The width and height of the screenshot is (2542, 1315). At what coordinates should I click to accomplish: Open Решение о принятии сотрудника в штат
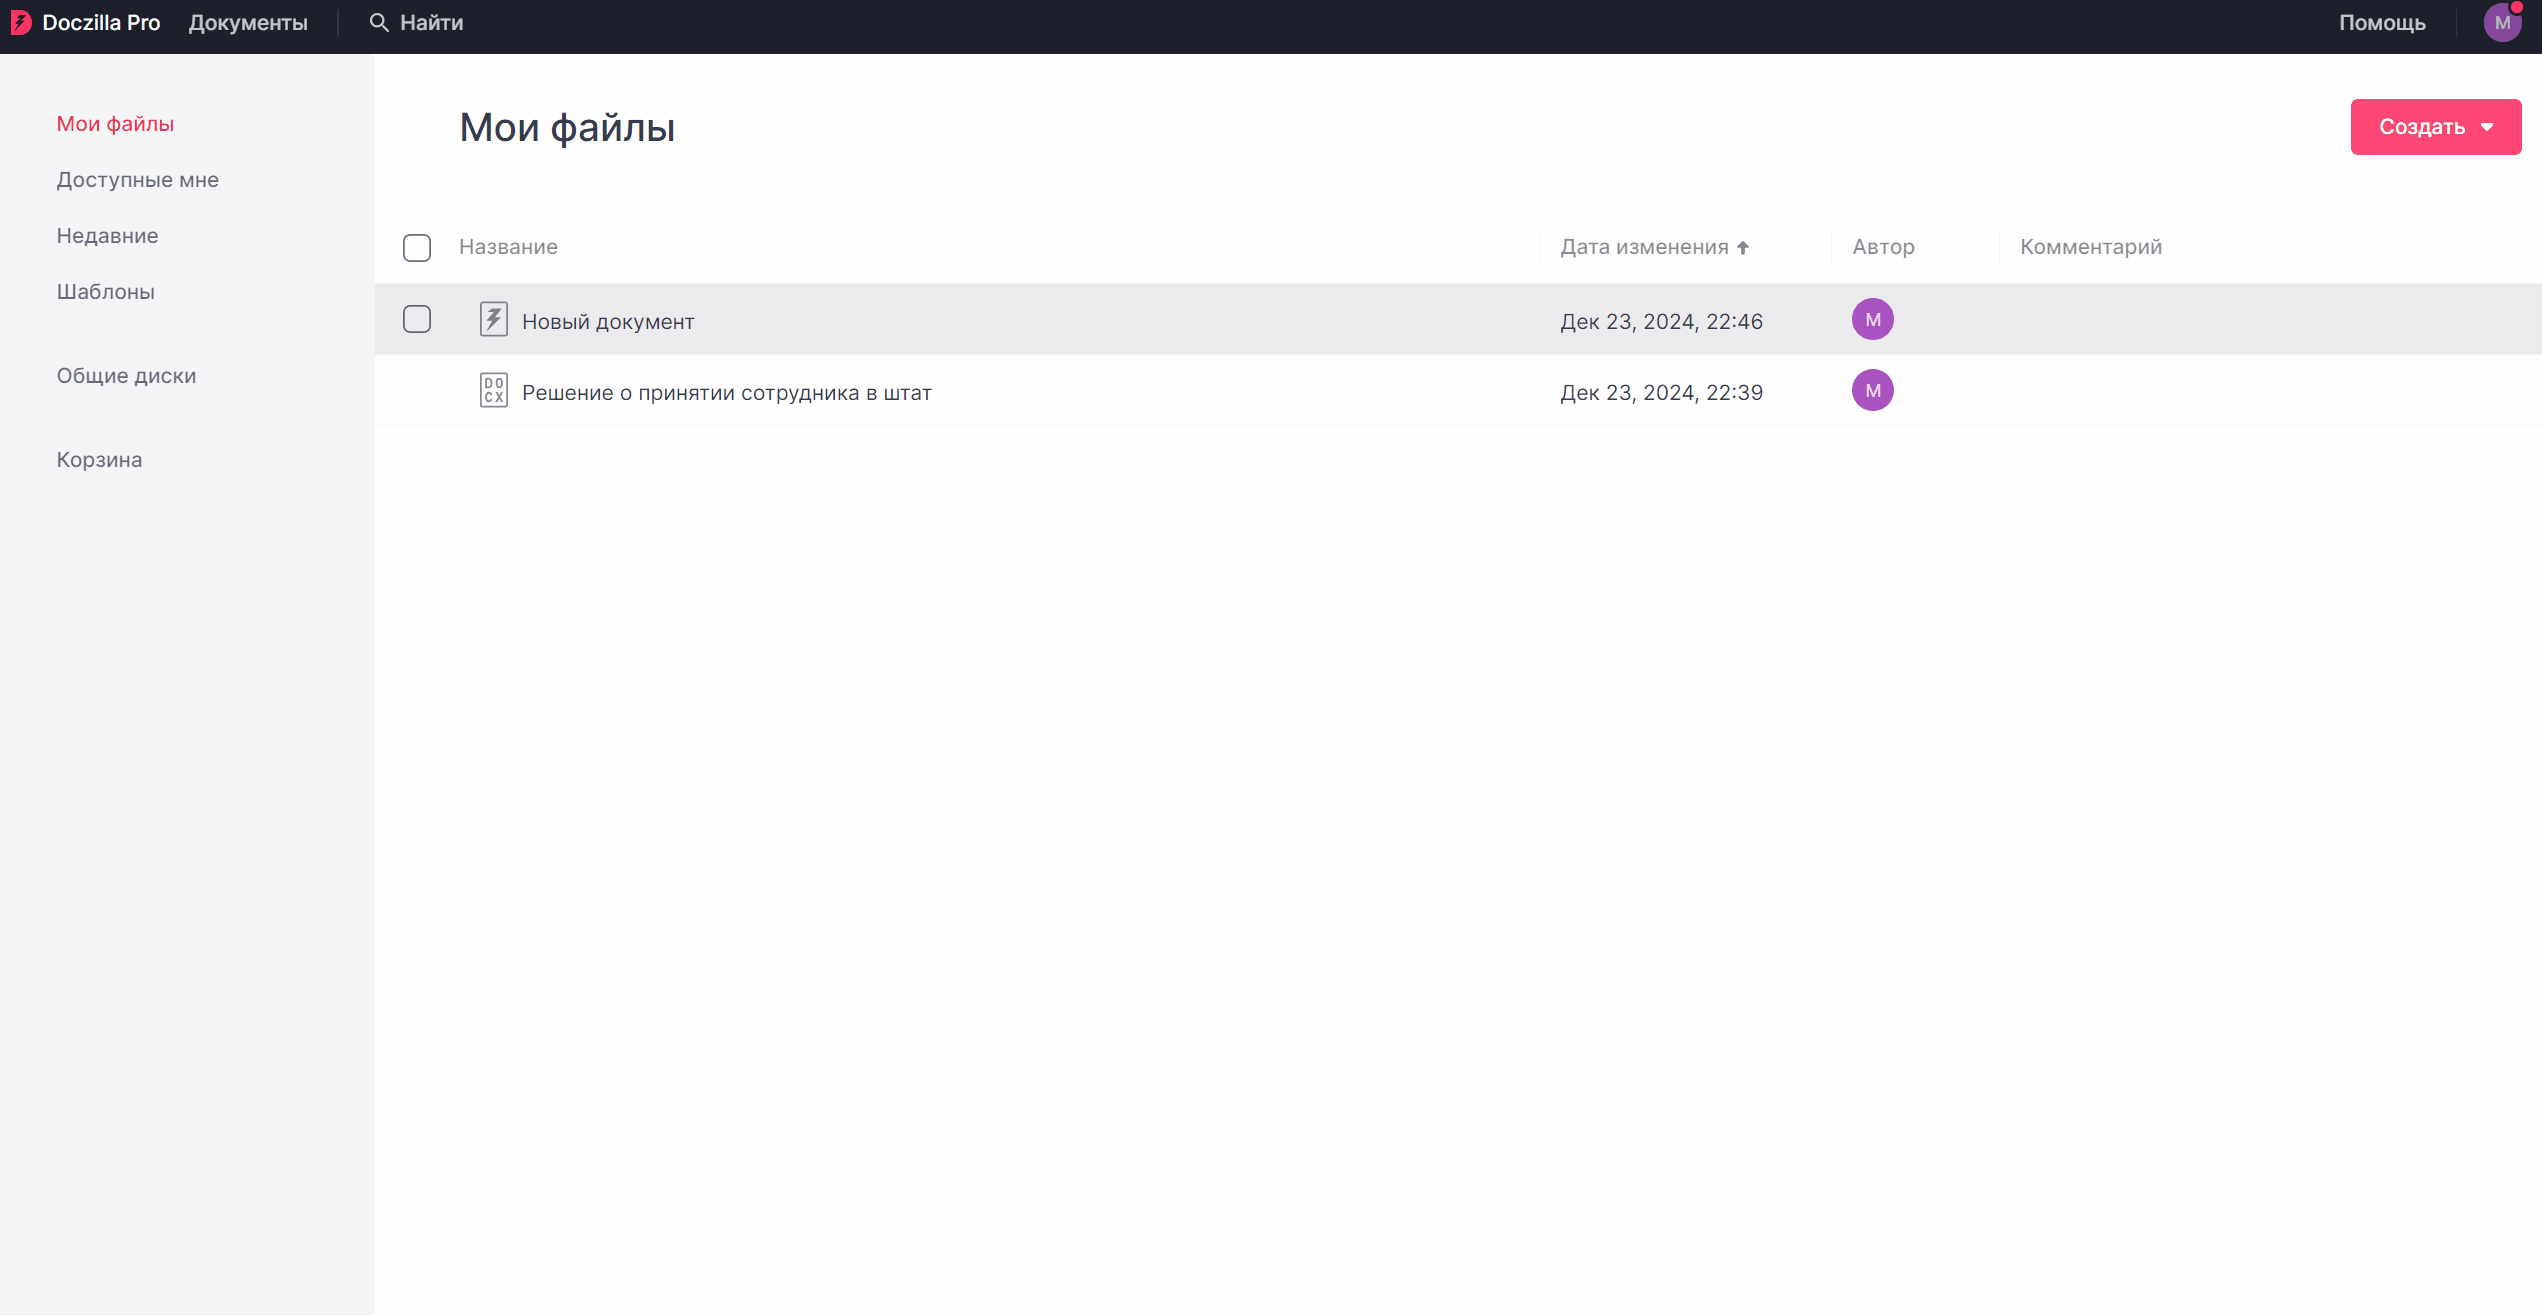coord(726,393)
